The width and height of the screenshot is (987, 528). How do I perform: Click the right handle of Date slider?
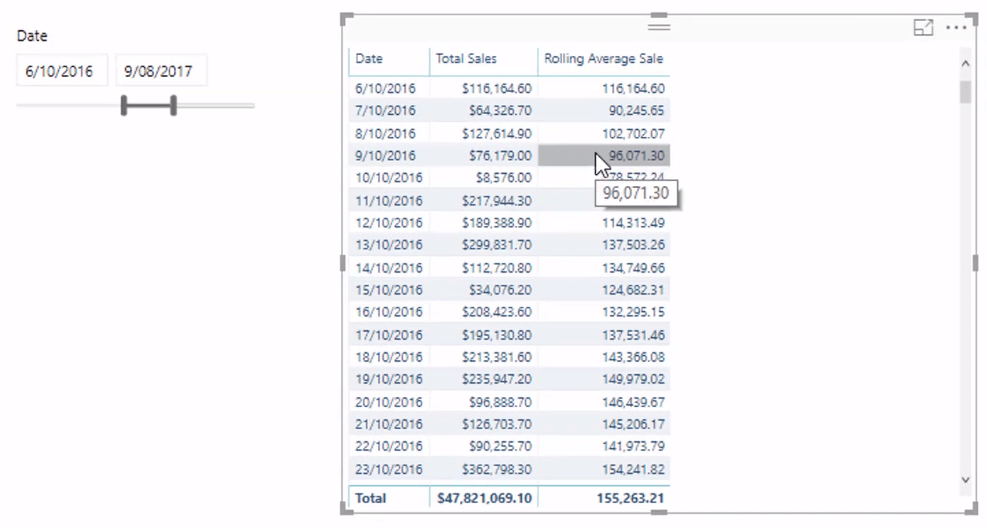pos(173,106)
